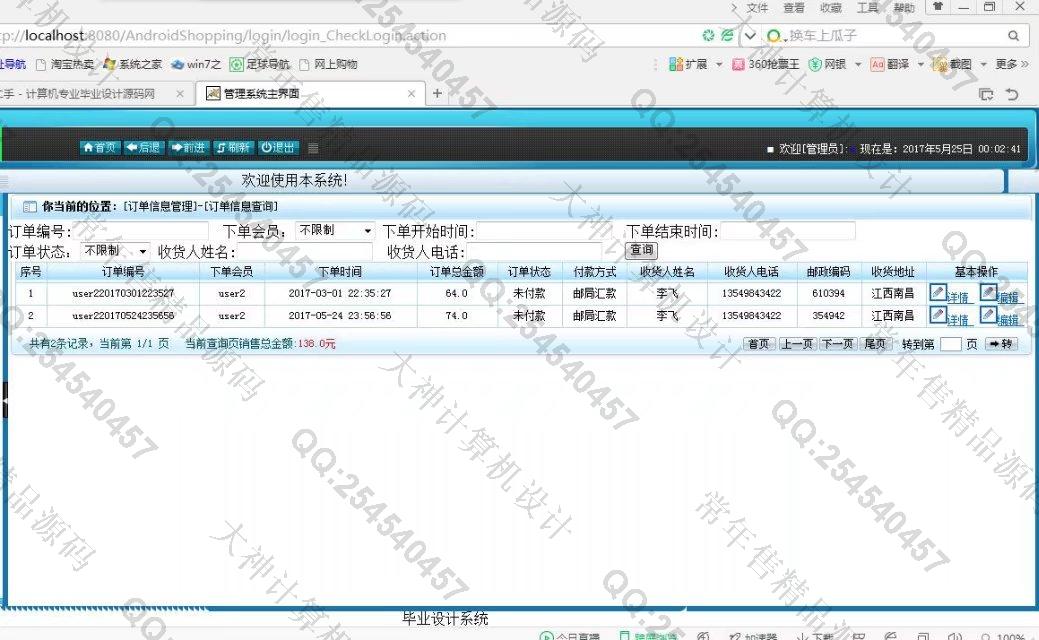This screenshot has height=640, width=1039.
Task: Open the 工具 browser menu
Action: 867,8
